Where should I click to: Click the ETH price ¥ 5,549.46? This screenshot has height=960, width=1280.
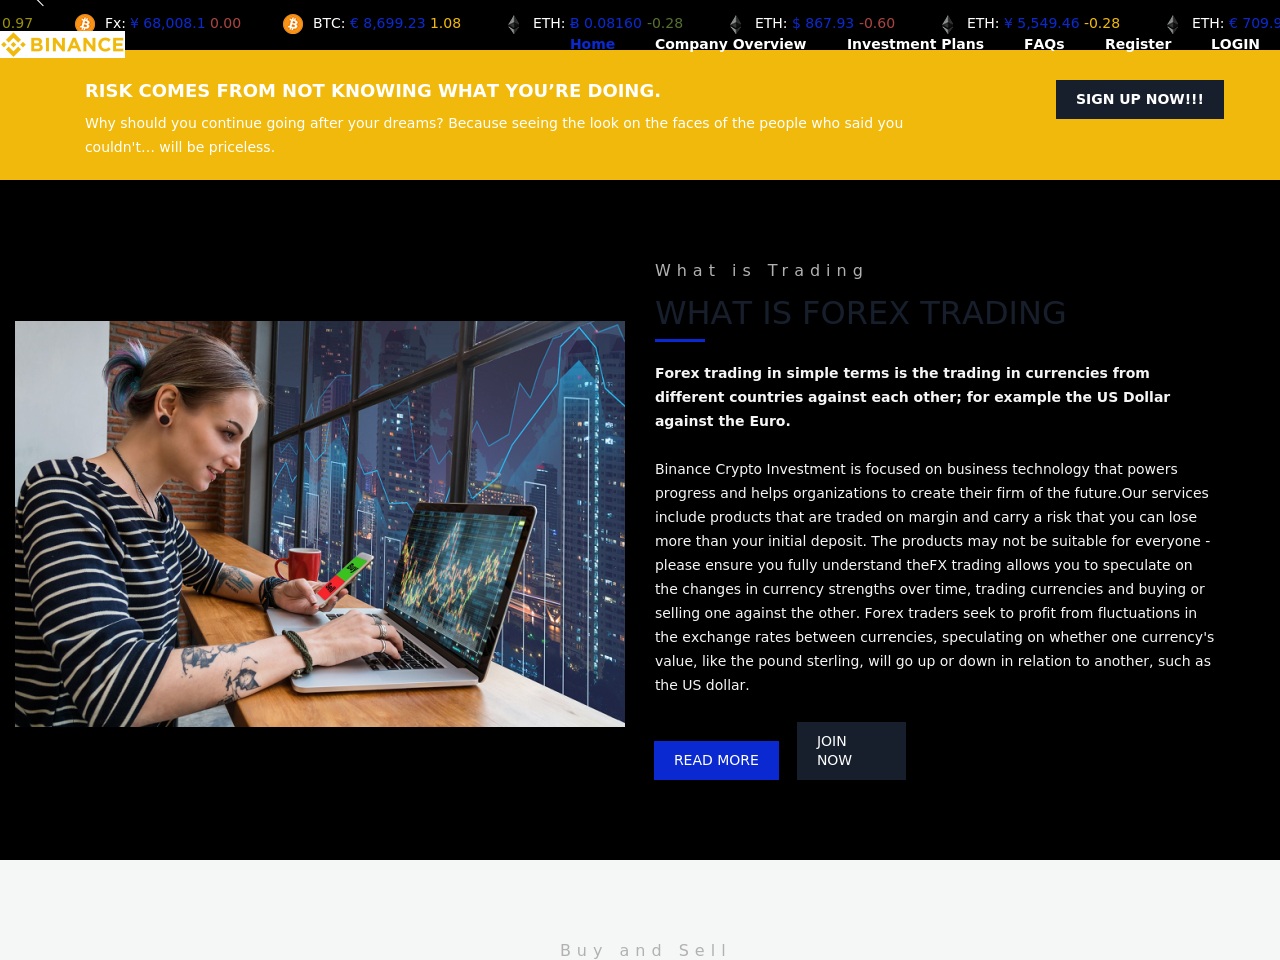1042,23
